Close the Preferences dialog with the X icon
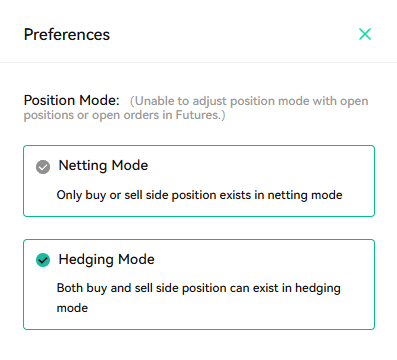 tap(365, 34)
